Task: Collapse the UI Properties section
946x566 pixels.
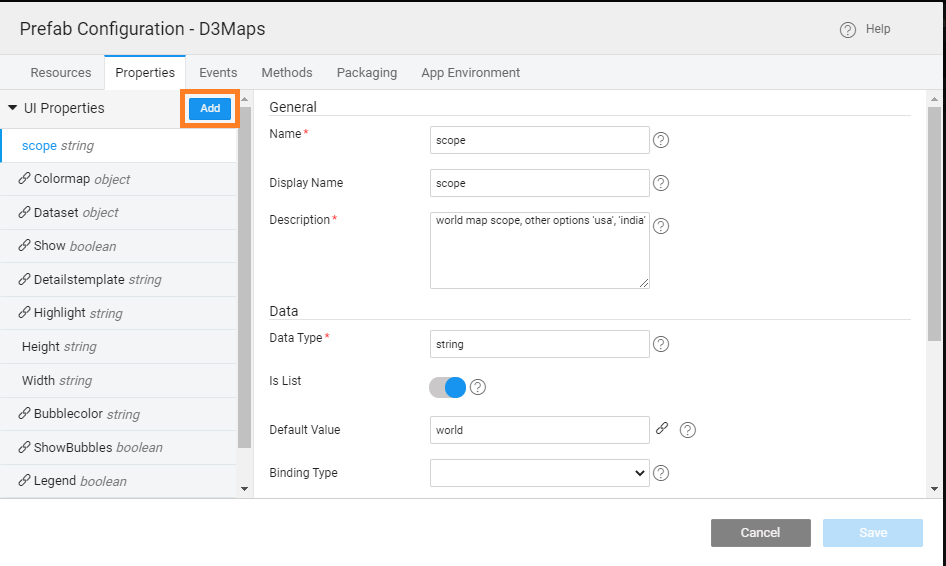Action: 13,108
